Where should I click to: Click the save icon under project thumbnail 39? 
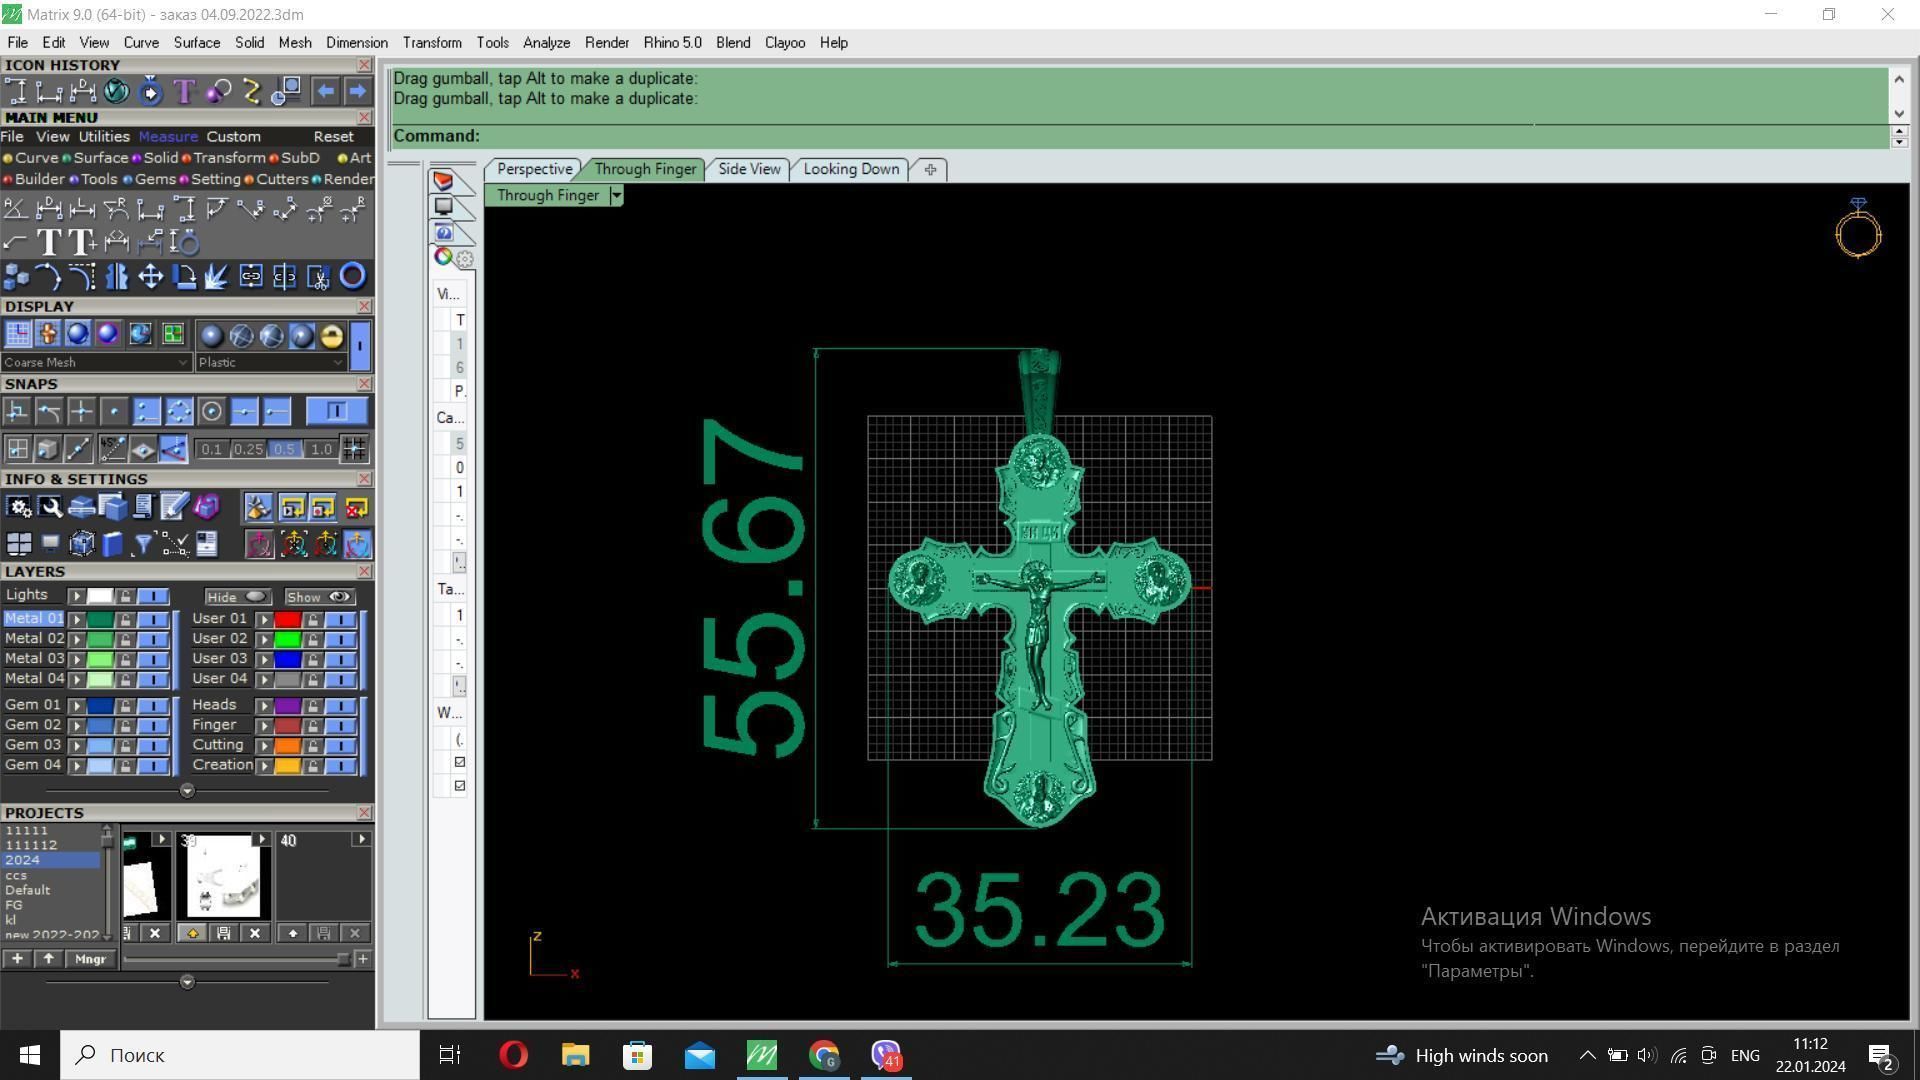point(223,933)
